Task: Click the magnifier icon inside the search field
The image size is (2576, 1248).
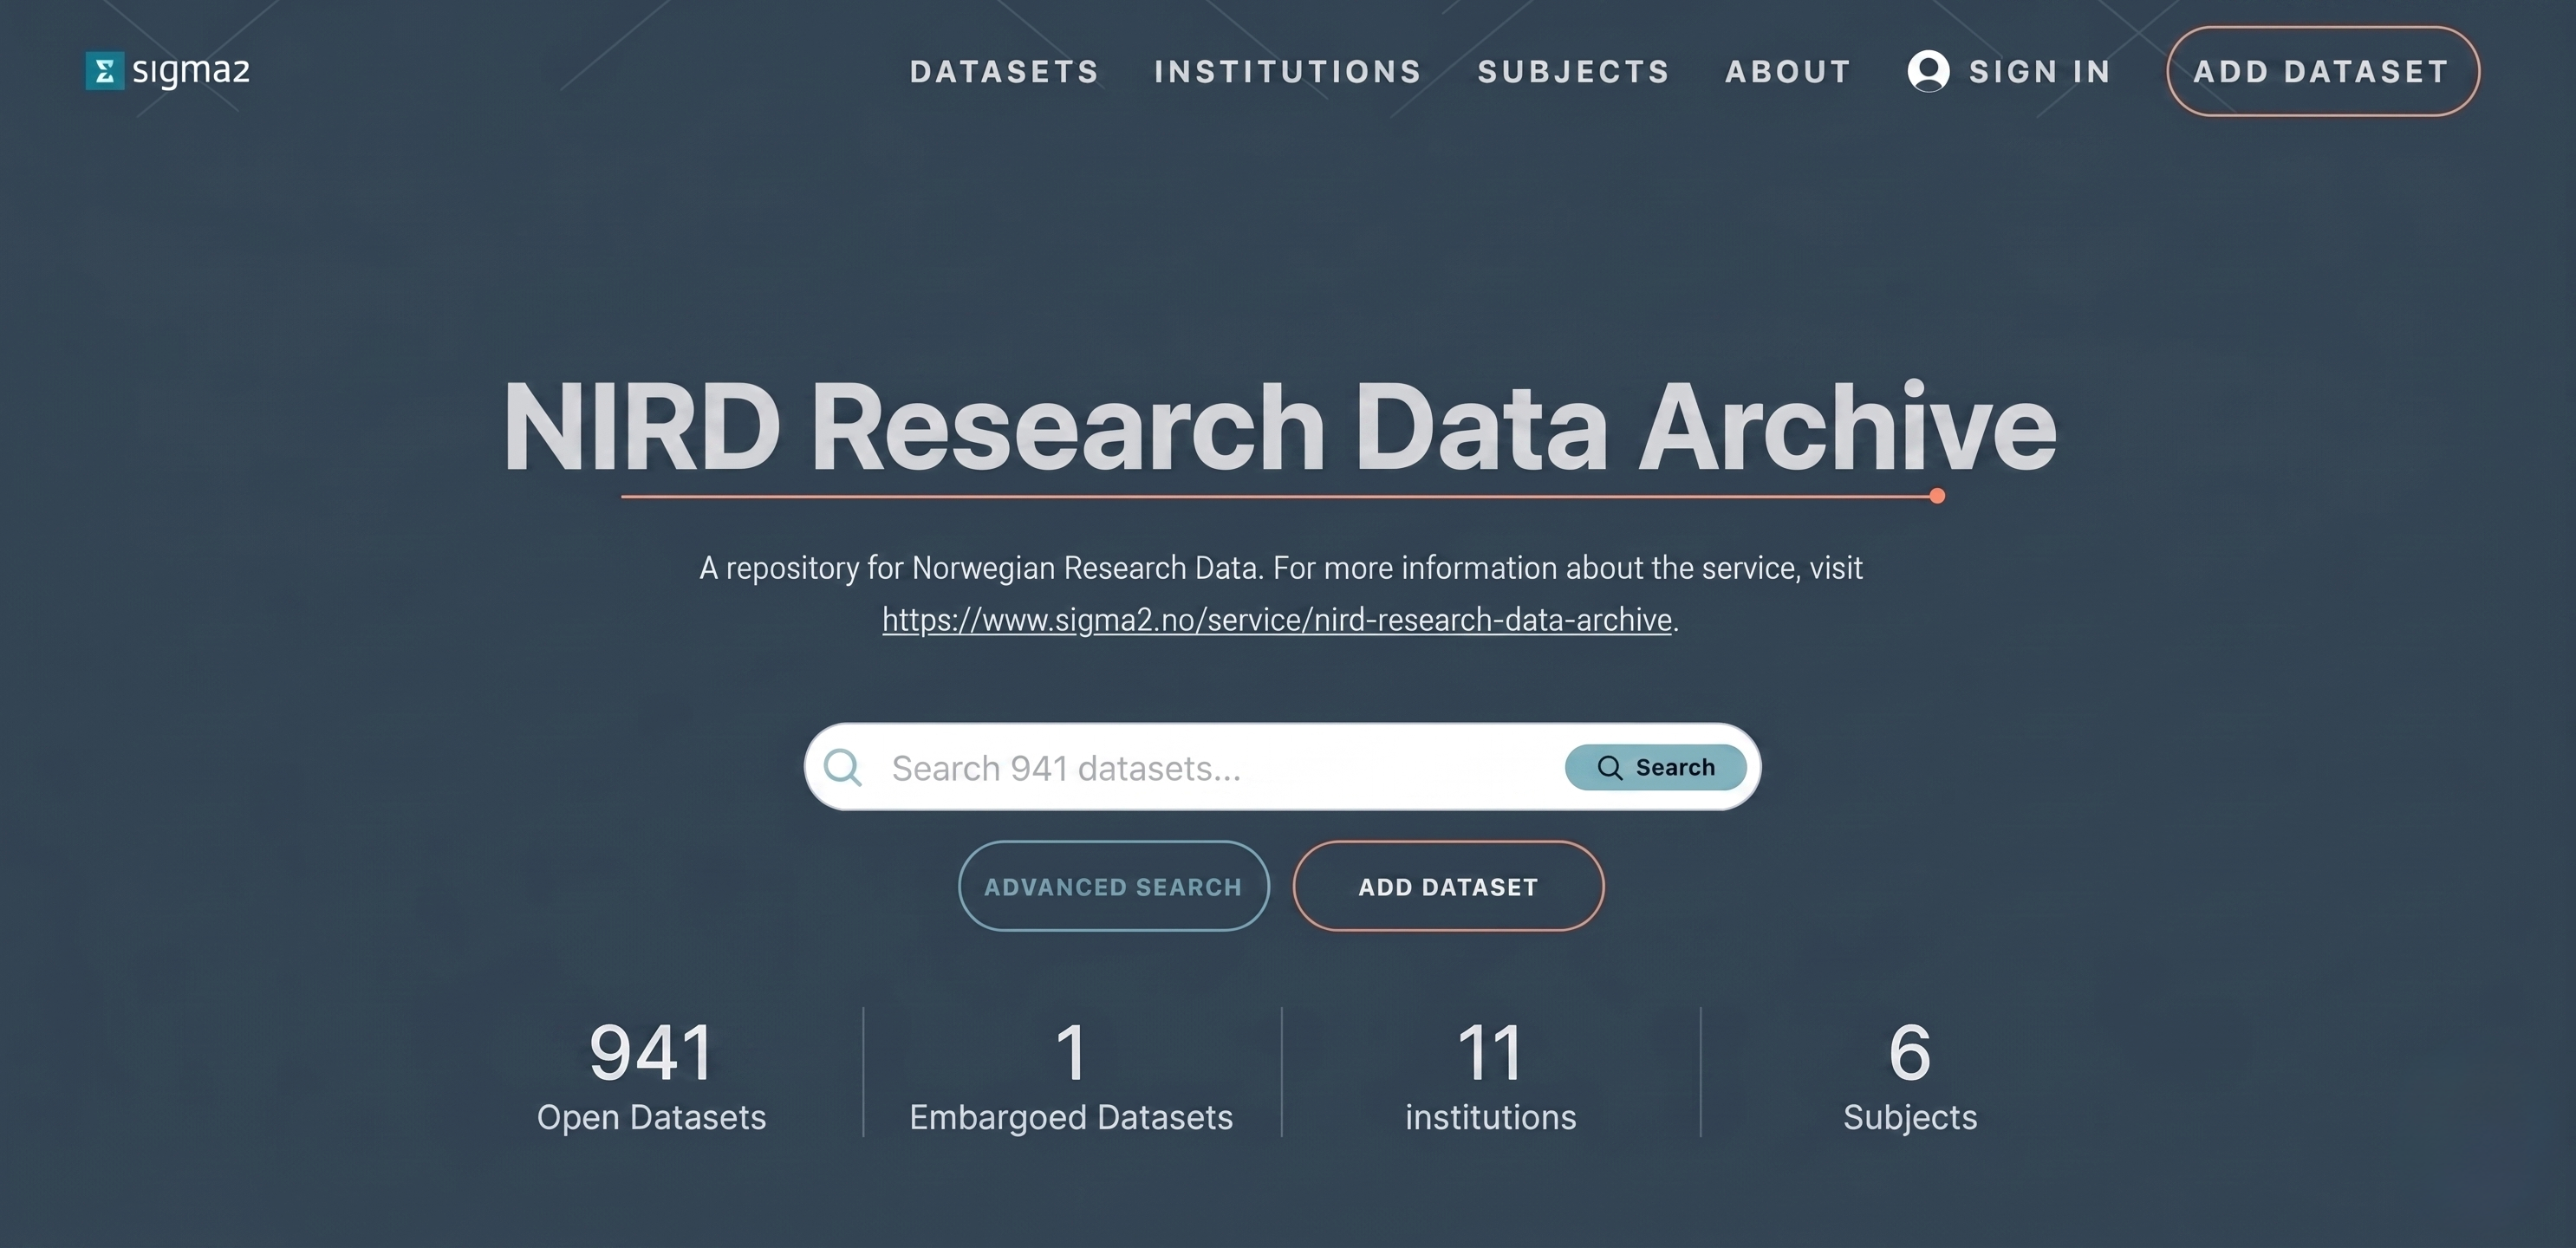Action: (x=842, y=767)
